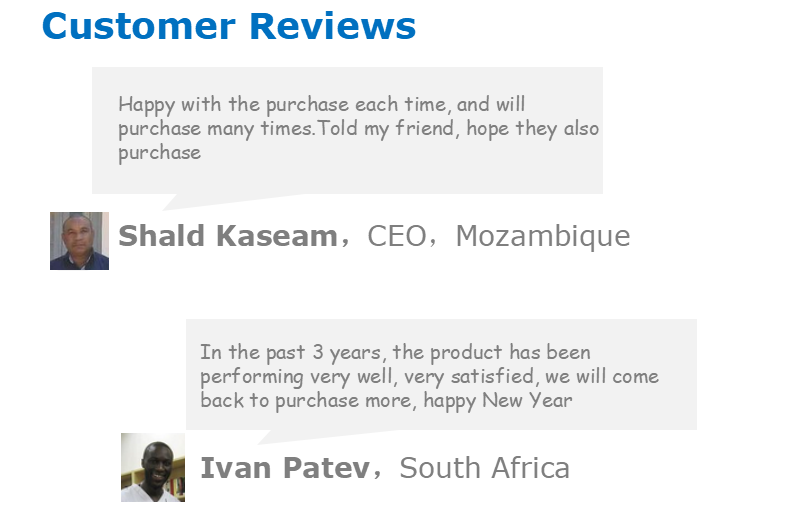The image size is (796, 515).
Task: Click the Mozambique country label
Action: (x=542, y=236)
